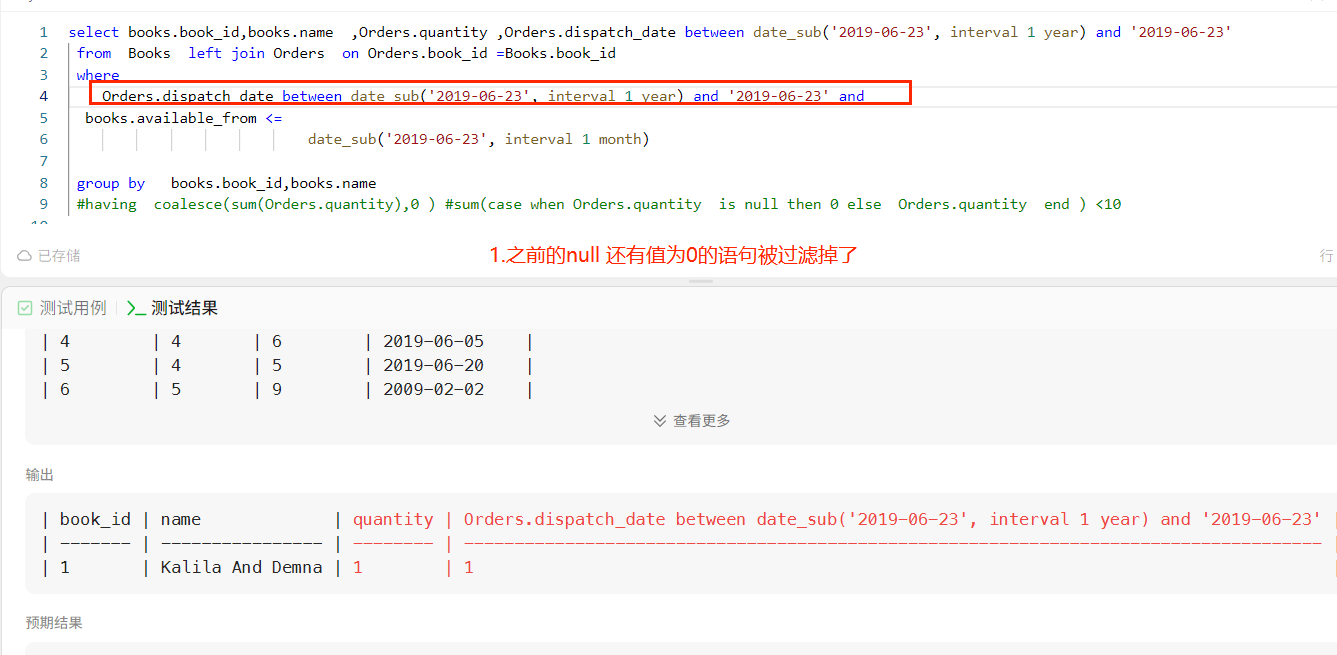The image size is (1337, 655).
Task: Click the quantity column header in output
Action: 393,519
